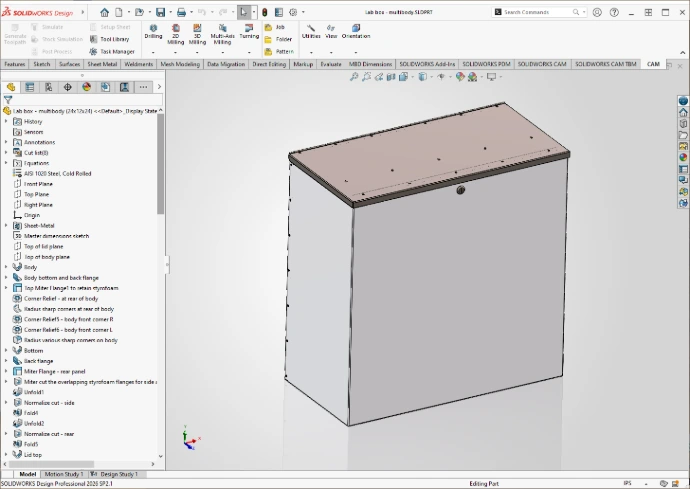Switch to ConfigurationManager panel tab
690x489 pixels.
pos(48,87)
